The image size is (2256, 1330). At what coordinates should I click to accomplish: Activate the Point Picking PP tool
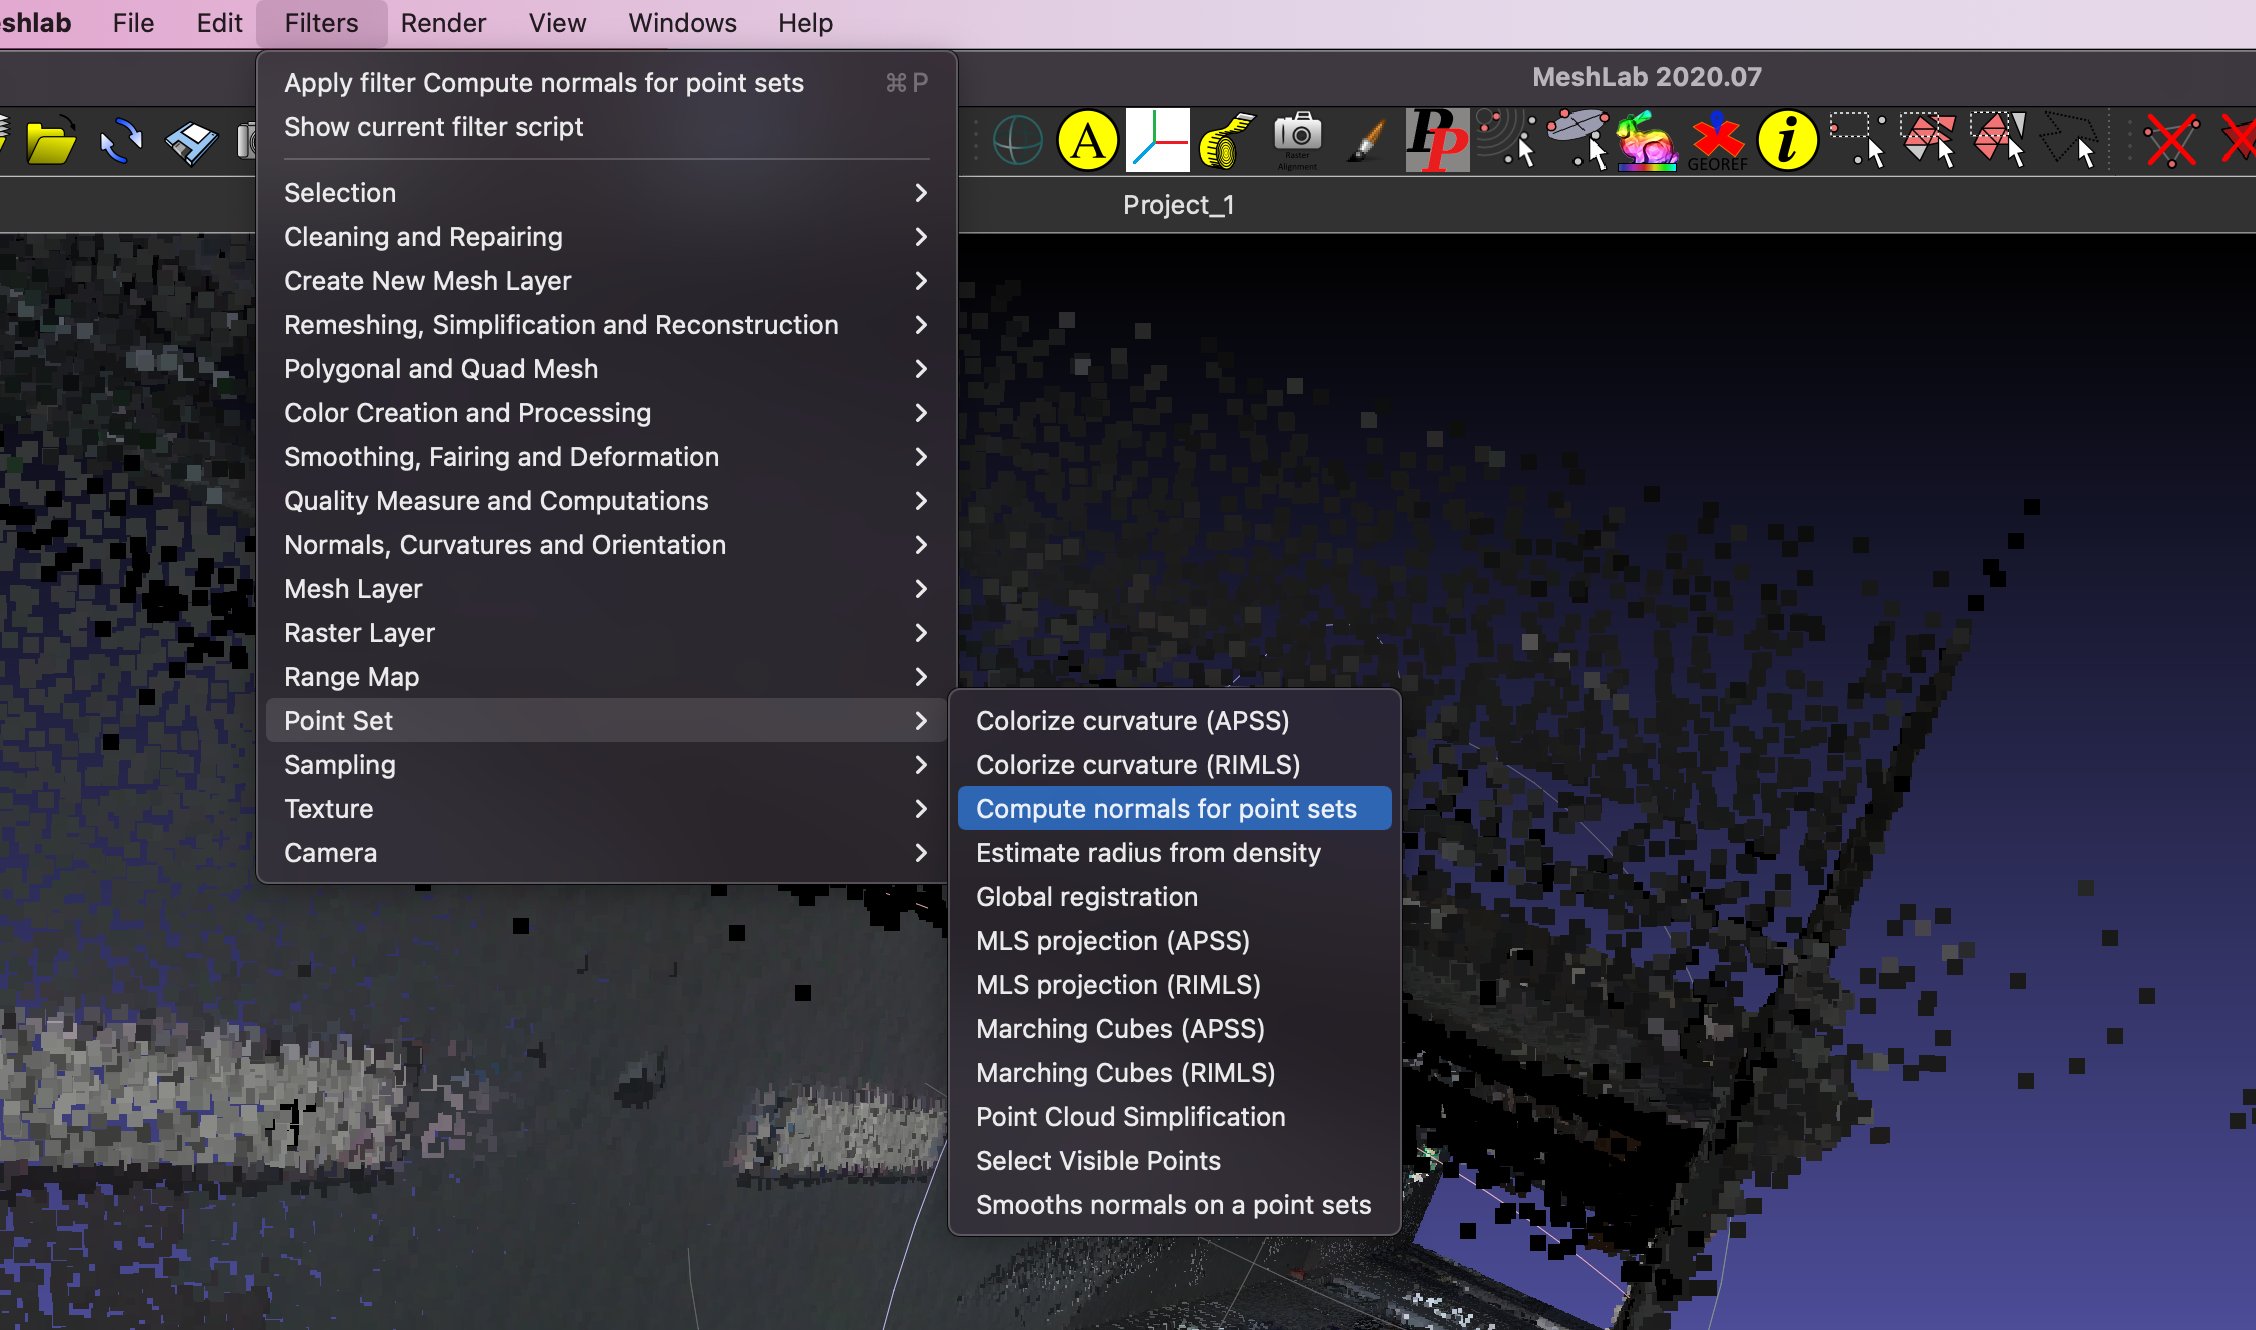(x=1437, y=140)
